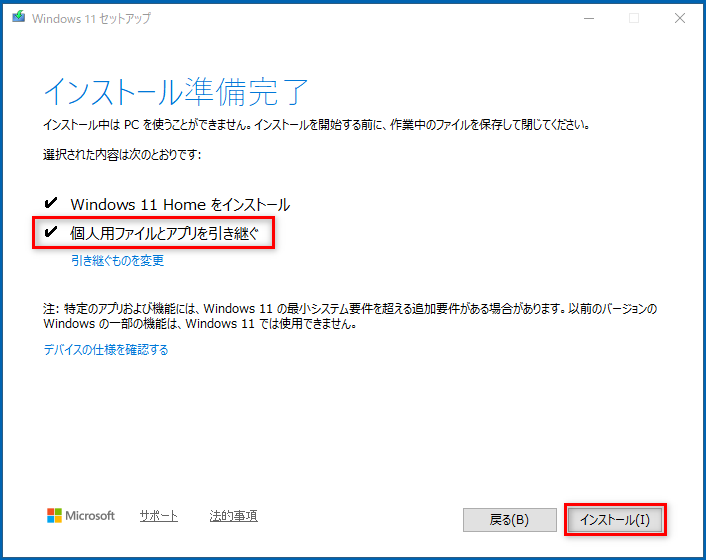Open the 法的事項 link

(x=233, y=516)
